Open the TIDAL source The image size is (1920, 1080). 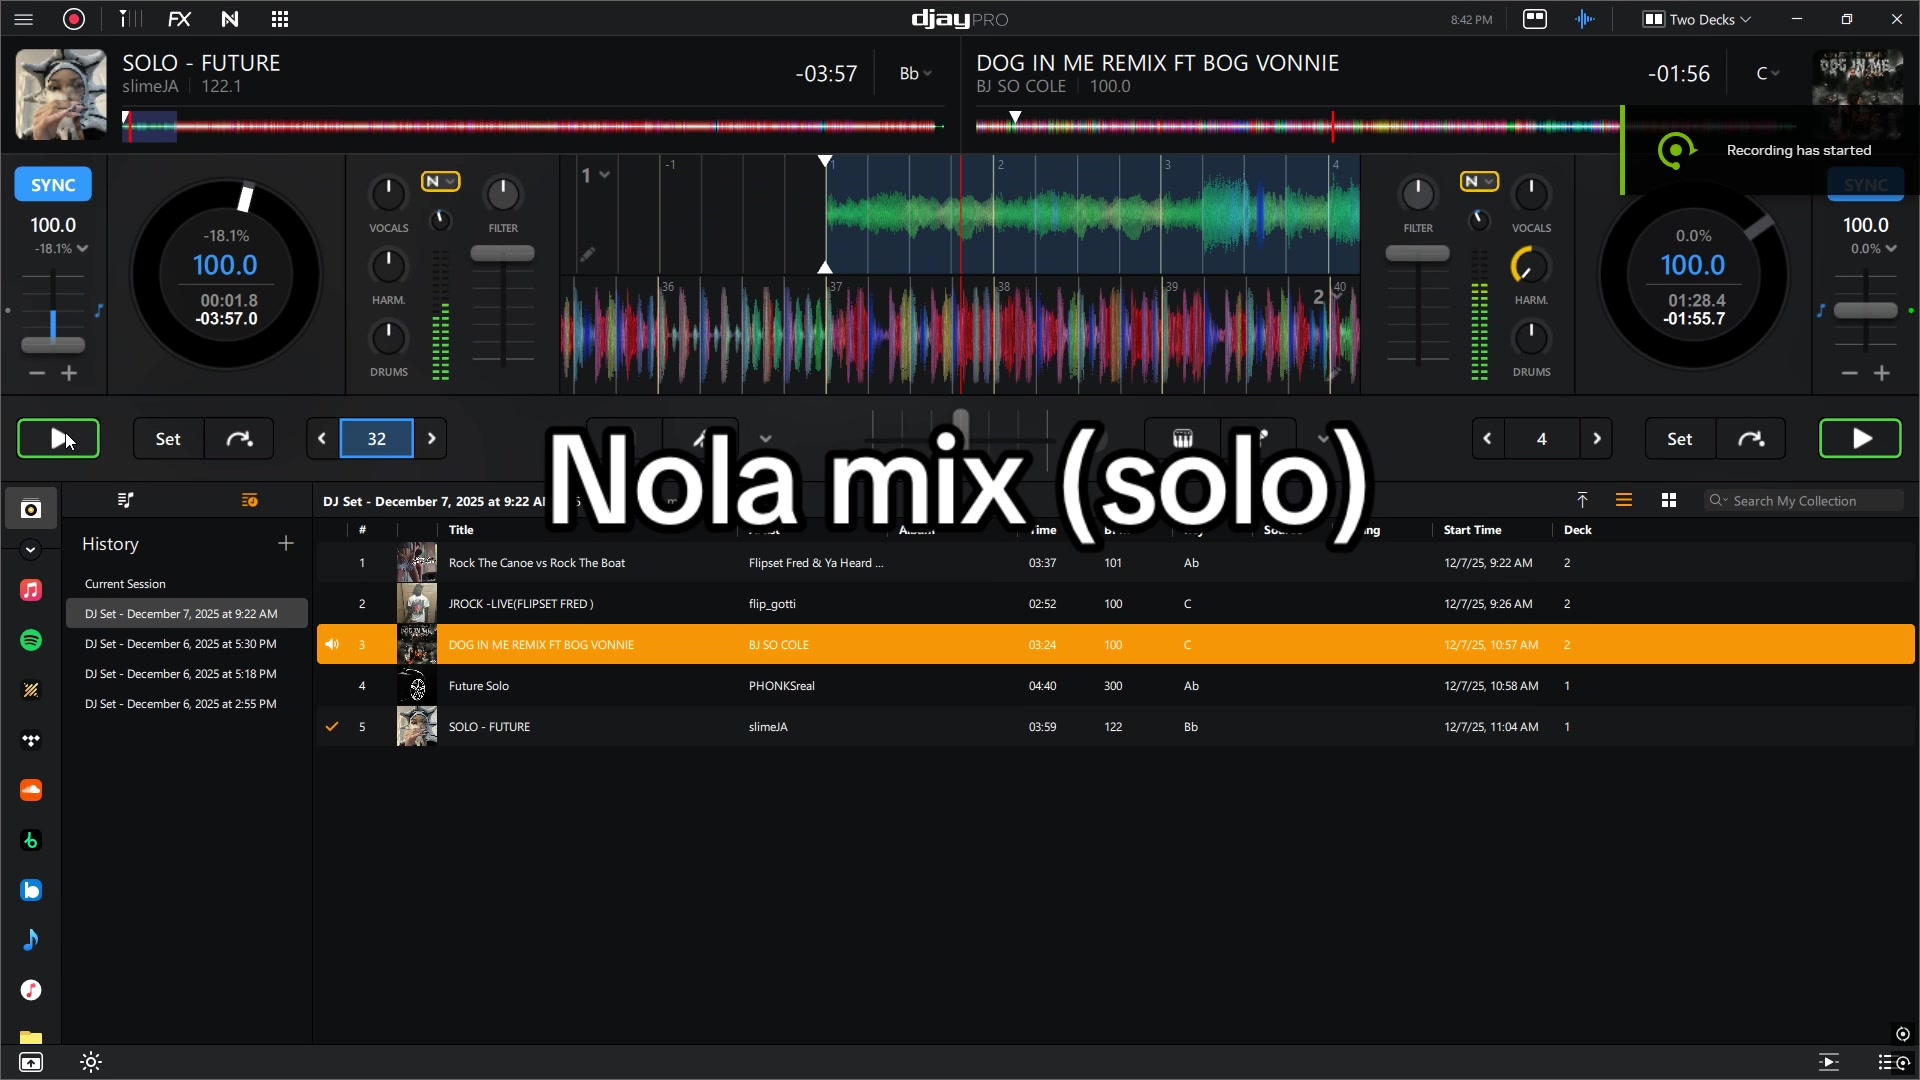(31, 740)
